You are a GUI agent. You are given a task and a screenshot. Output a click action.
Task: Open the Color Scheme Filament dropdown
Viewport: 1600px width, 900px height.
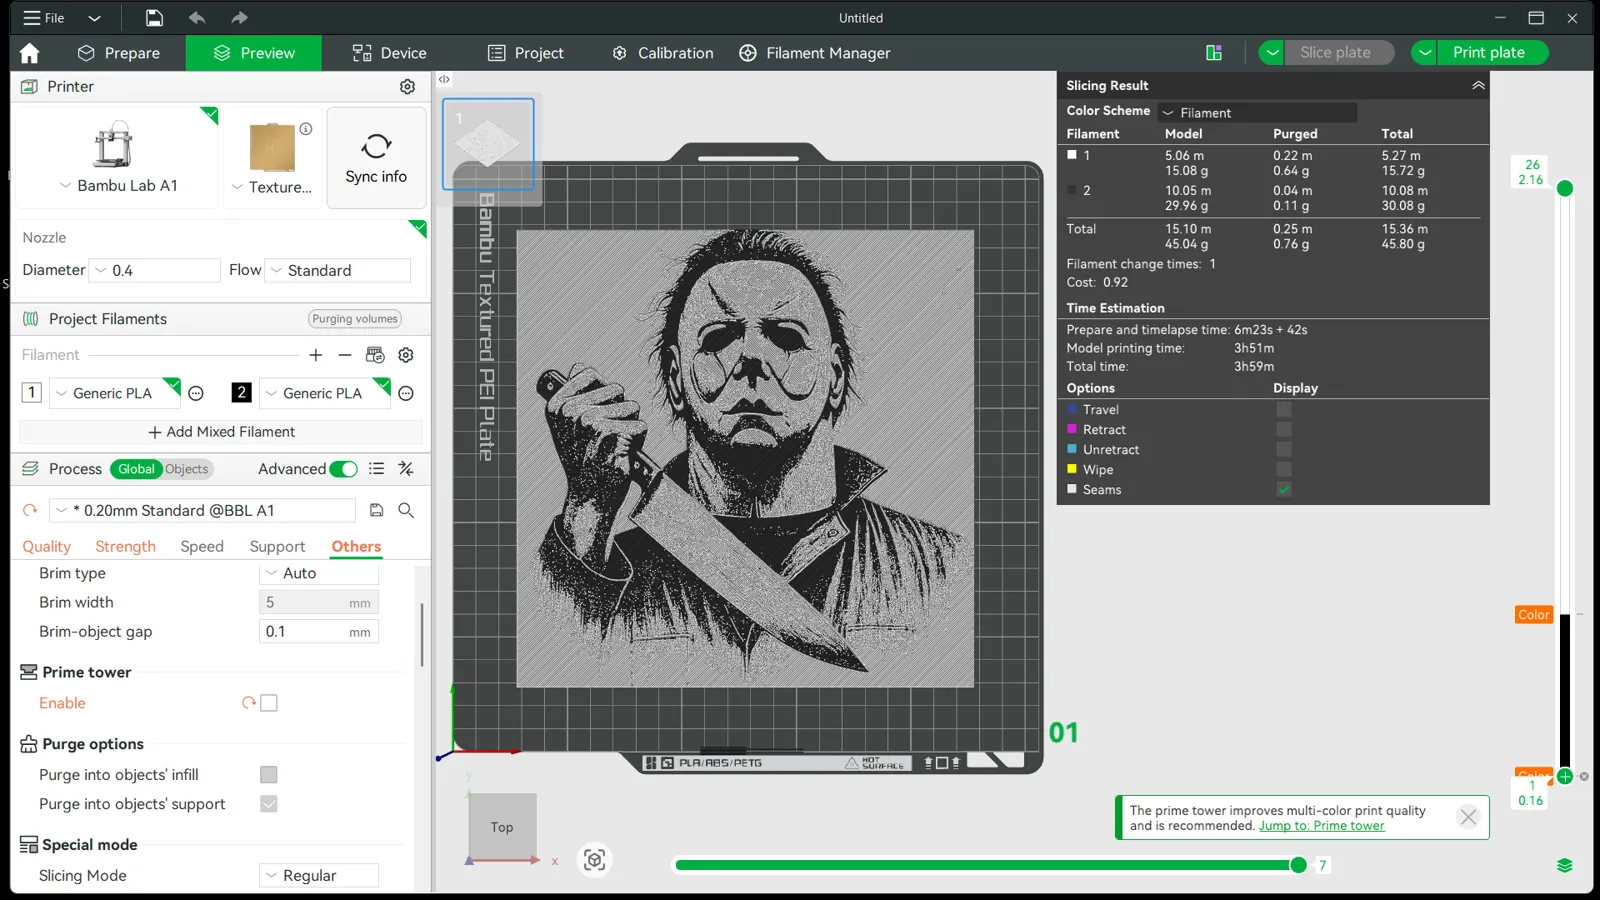pyautogui.click(x=1257, y=113)
